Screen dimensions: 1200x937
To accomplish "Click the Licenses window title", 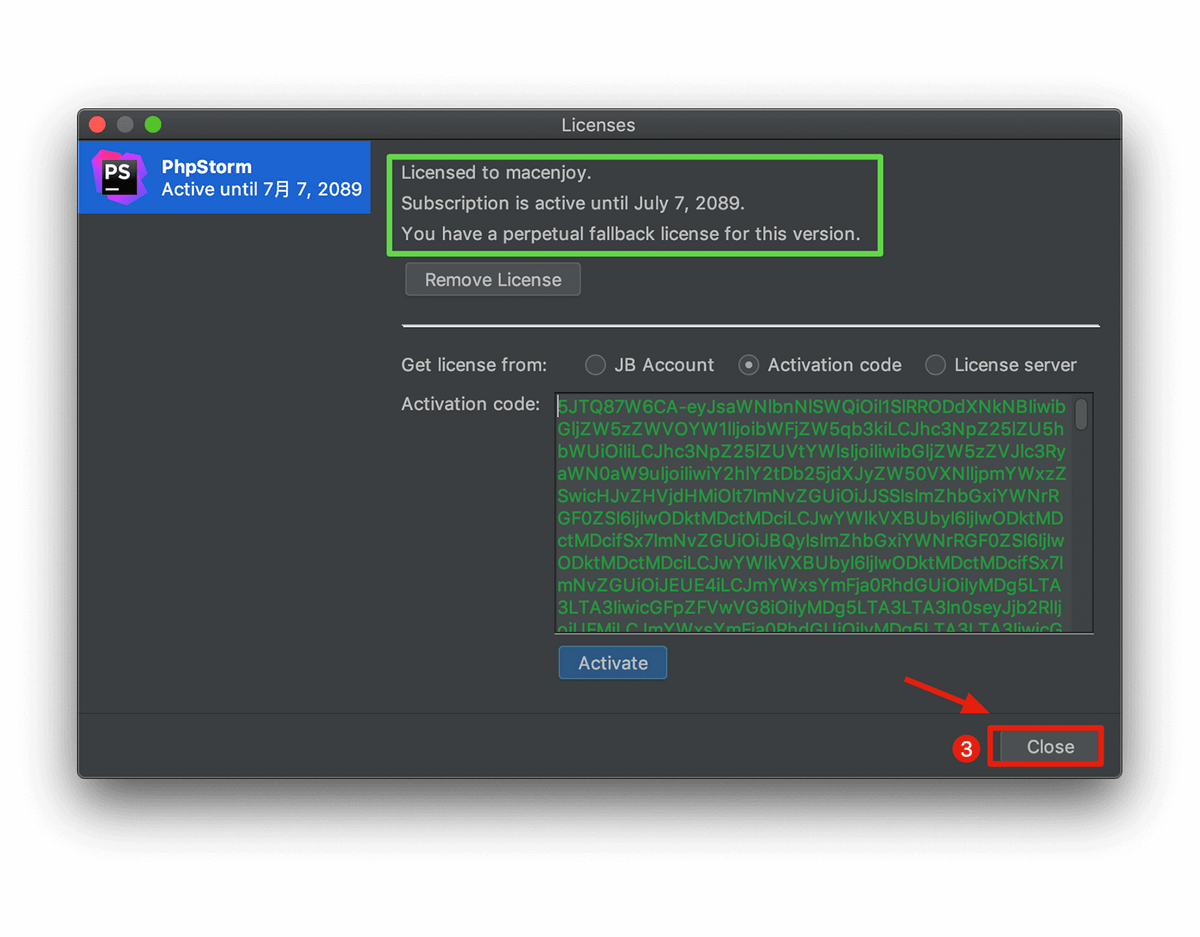I will click(x=598, y=125).
